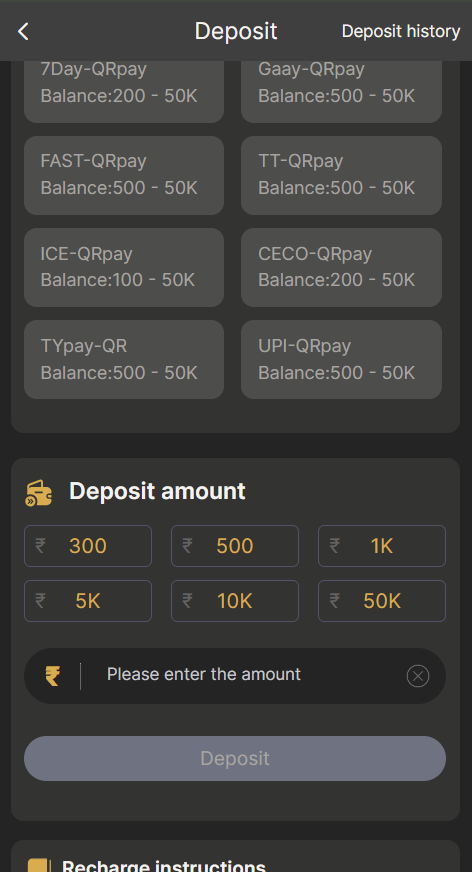This screenshot has width=472, height=872.
Task: Click the wallet icon beside Deposit amount
Action: [39, 492]
